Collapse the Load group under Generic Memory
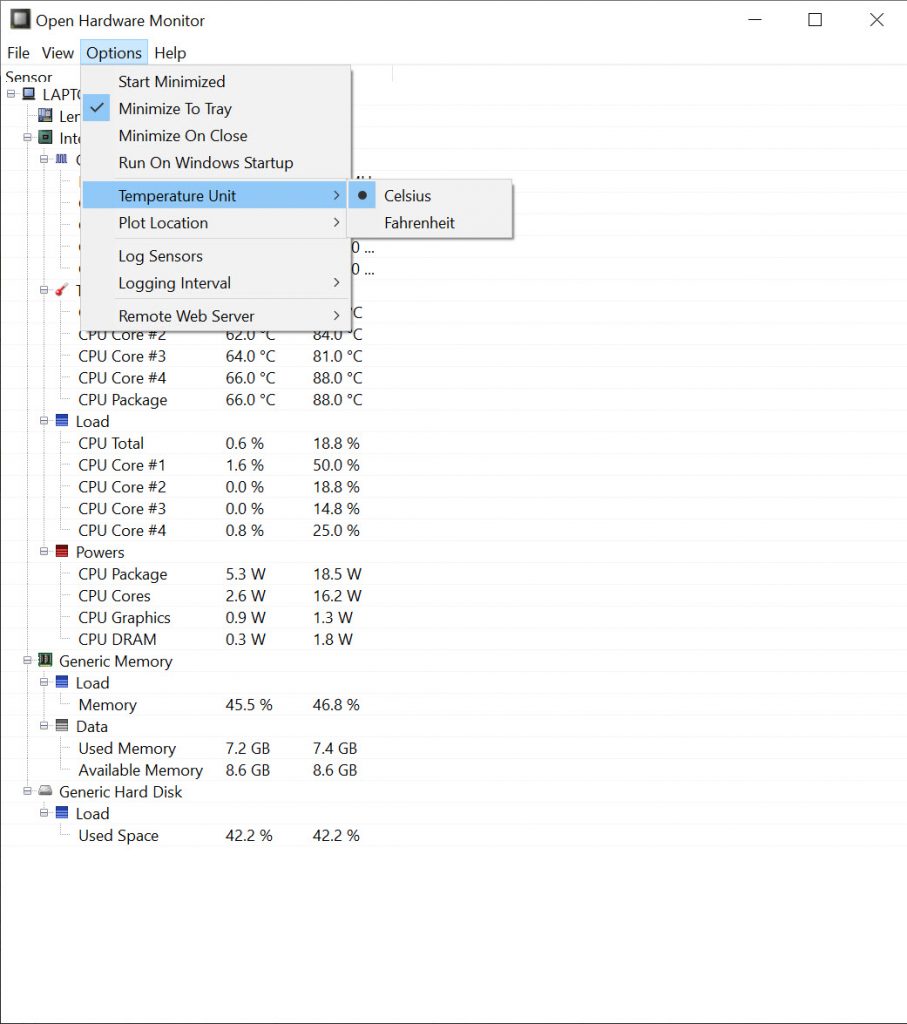This screenshot has height=1024, width=907. click(x=44, y=682)
